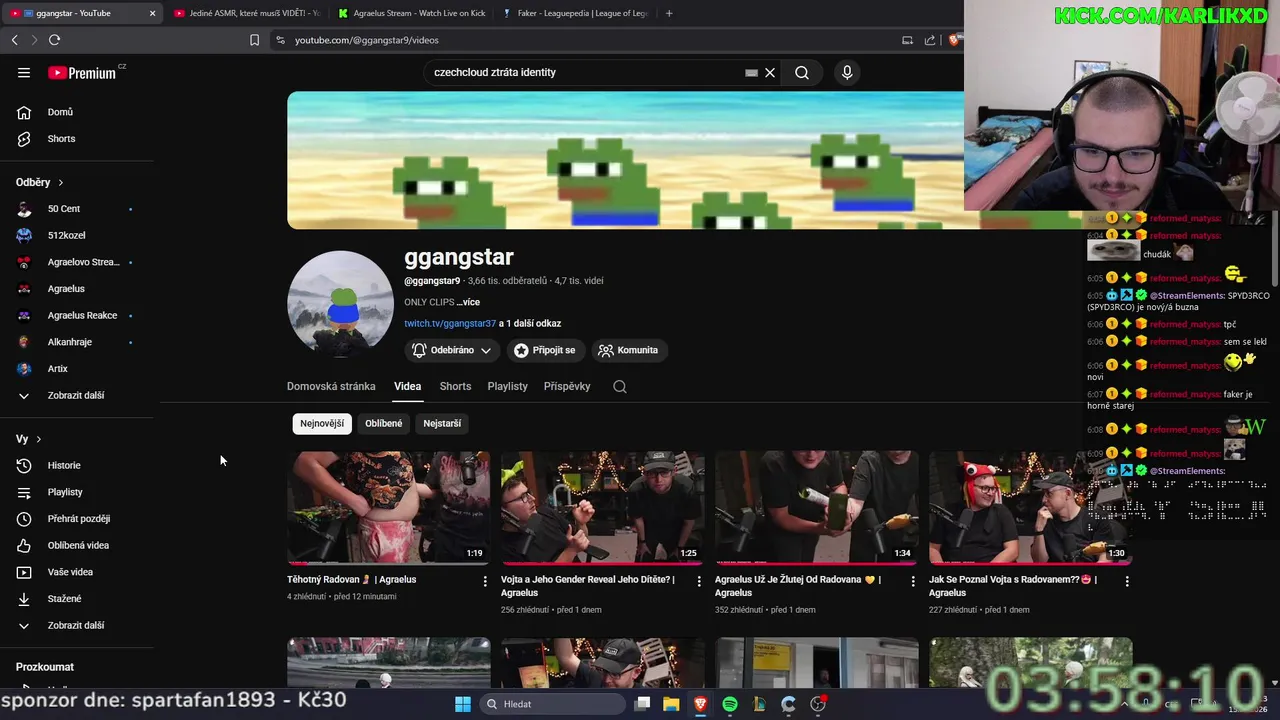Switch to the channel Shorts tab

pyautogui.click(x=455, y=386)
